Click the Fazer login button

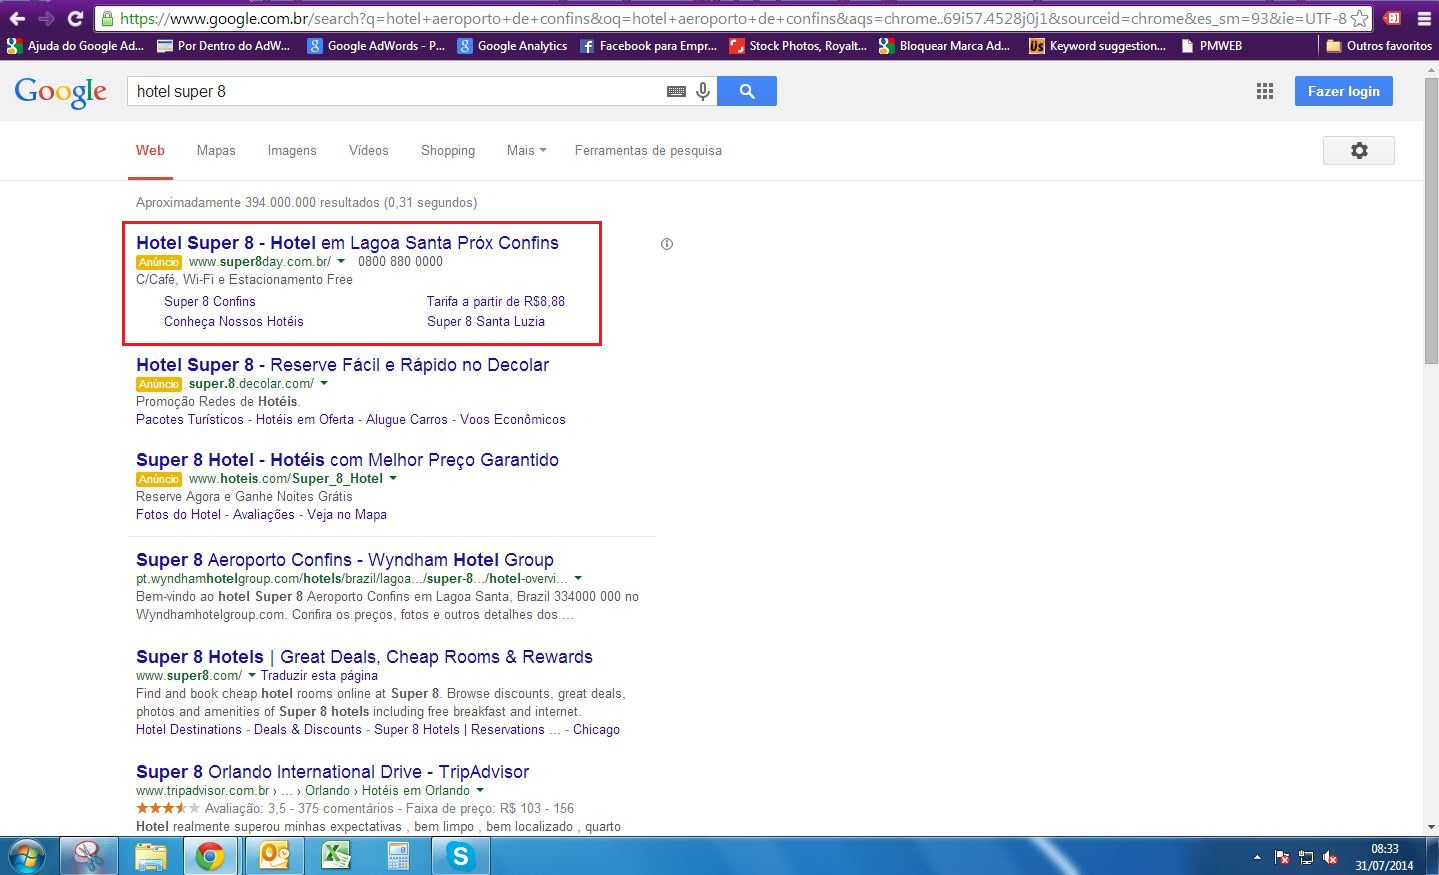point(1343,91)
